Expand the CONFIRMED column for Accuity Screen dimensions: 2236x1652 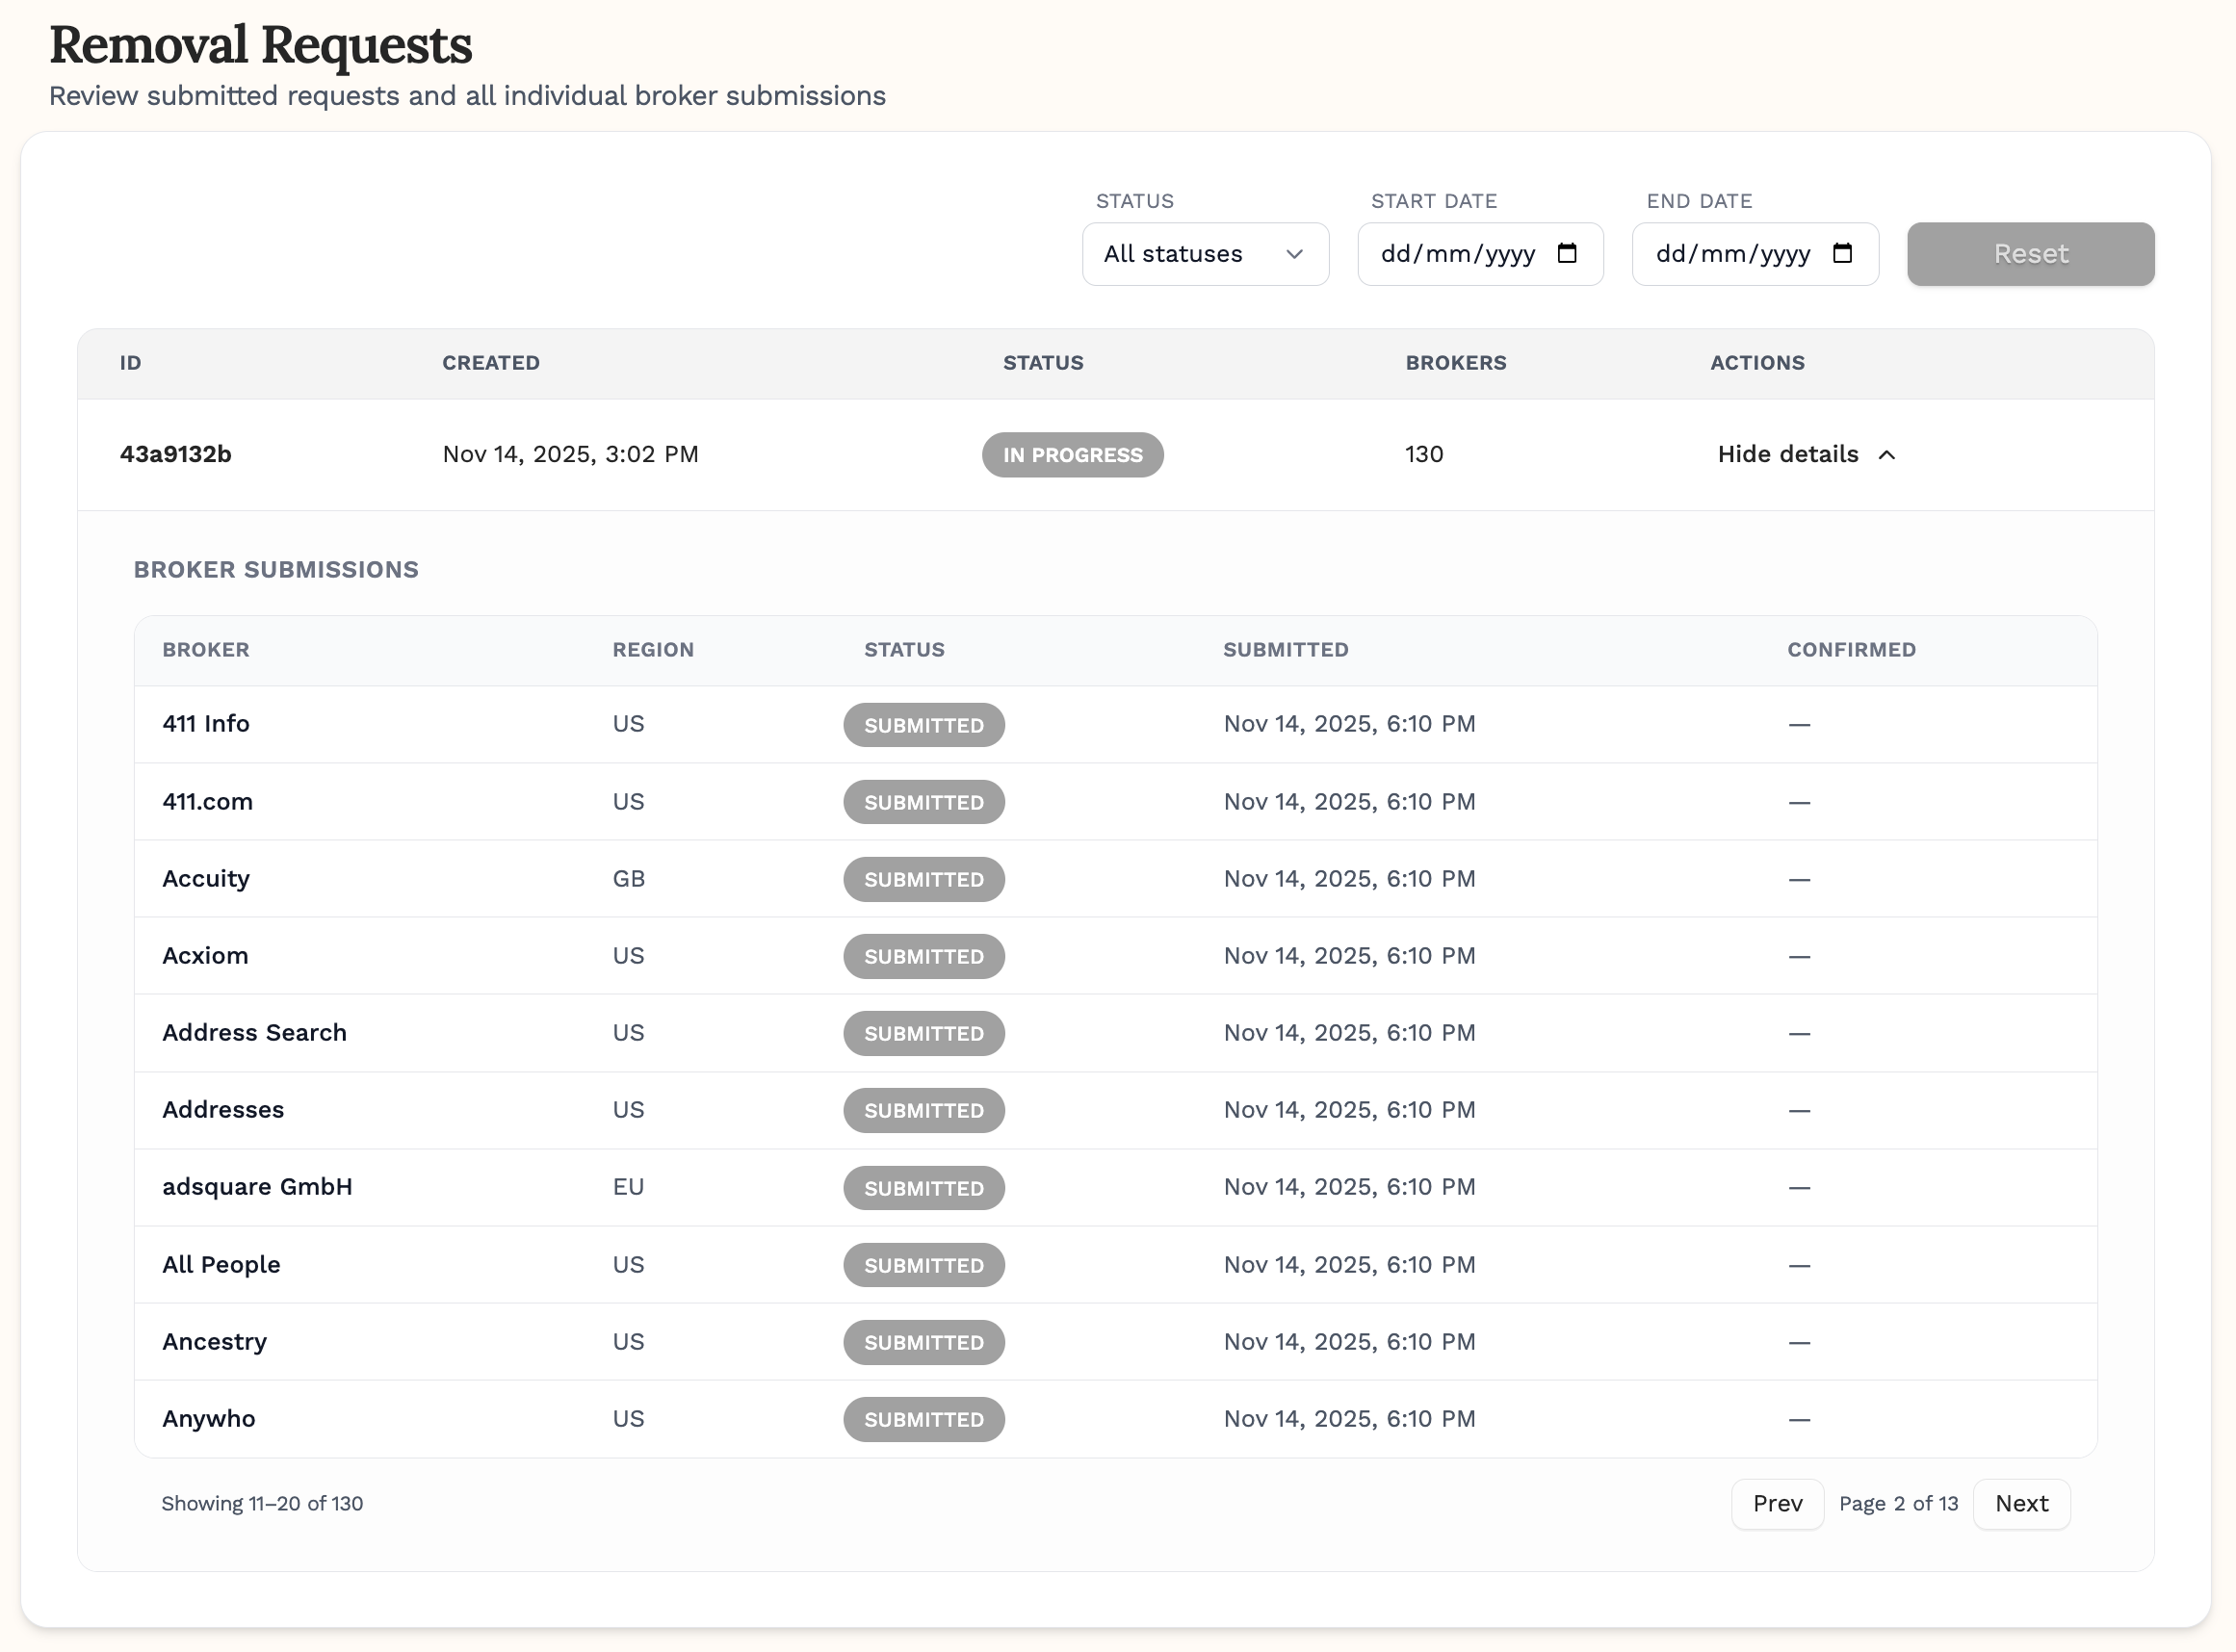pyautogui.click(x=1799, y=879)
